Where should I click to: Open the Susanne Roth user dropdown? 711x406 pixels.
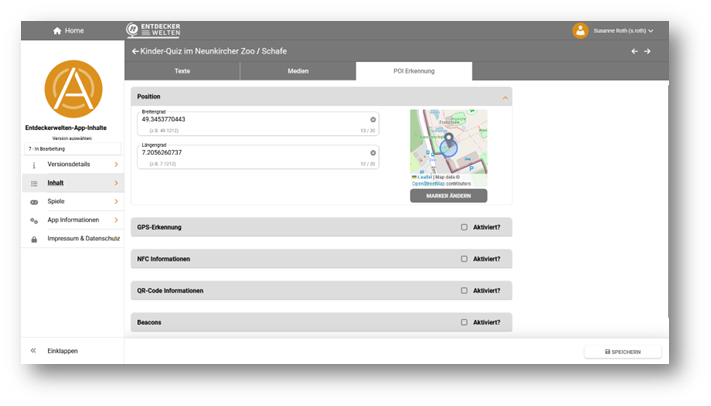click(624, 31)
